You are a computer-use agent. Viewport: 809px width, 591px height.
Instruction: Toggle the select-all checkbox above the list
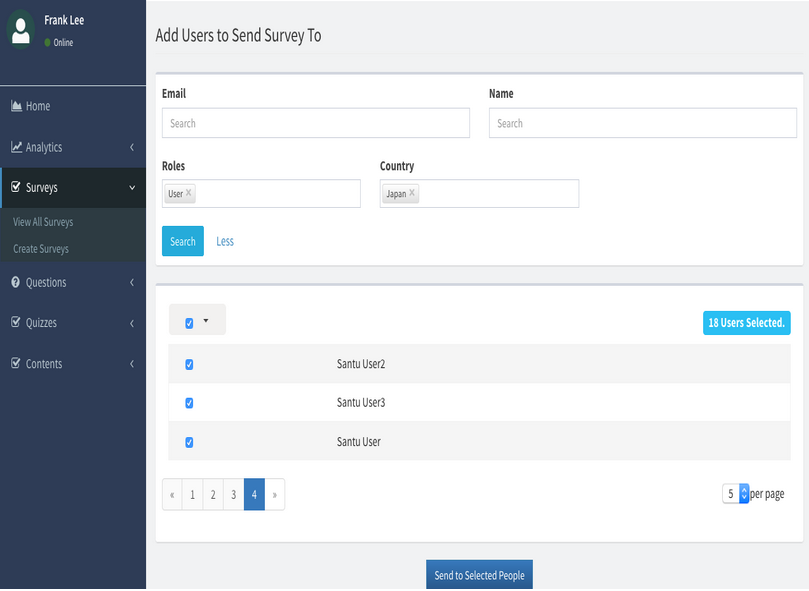[189, 323]
